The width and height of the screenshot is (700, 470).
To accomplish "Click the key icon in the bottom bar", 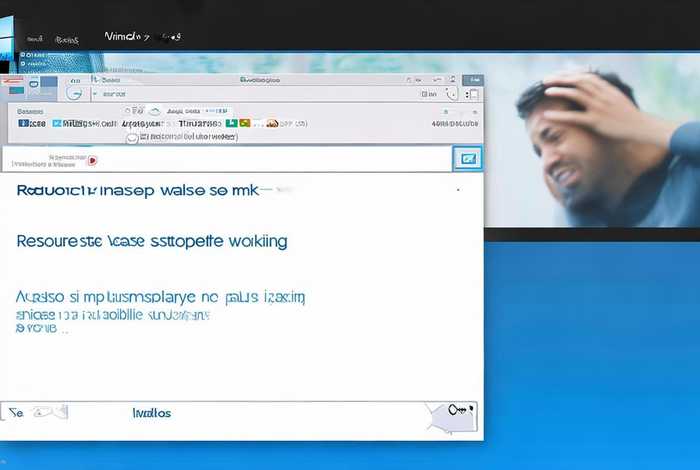I will click(x=460, y=410).
